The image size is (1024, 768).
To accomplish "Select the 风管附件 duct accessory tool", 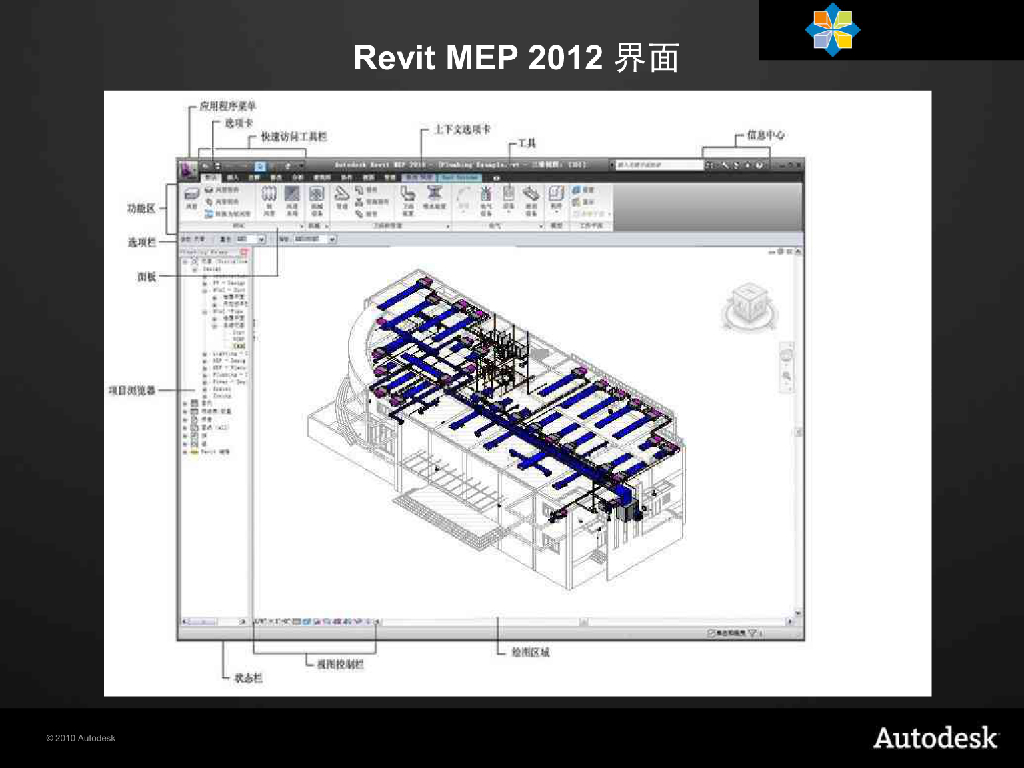I will (x=222, y=202).
